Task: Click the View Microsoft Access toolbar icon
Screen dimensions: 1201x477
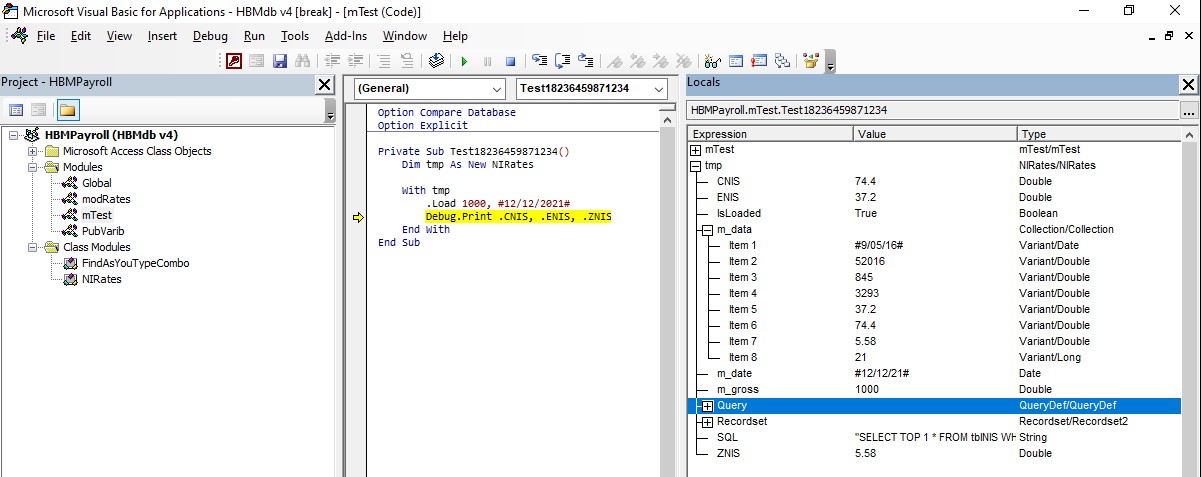Action: tap(233, 61)
